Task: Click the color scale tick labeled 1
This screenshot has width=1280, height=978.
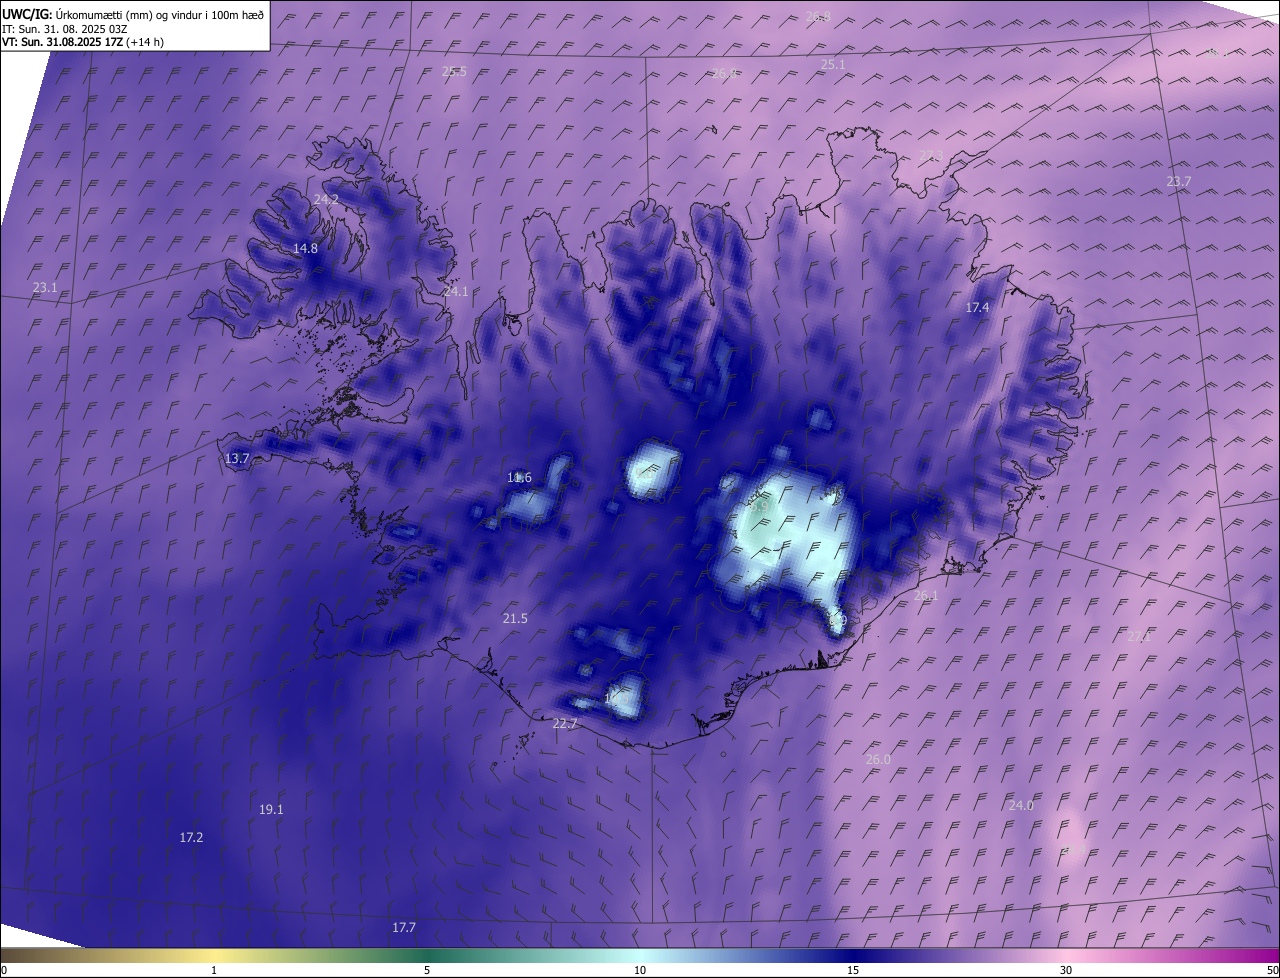Action: coord(214,970)
